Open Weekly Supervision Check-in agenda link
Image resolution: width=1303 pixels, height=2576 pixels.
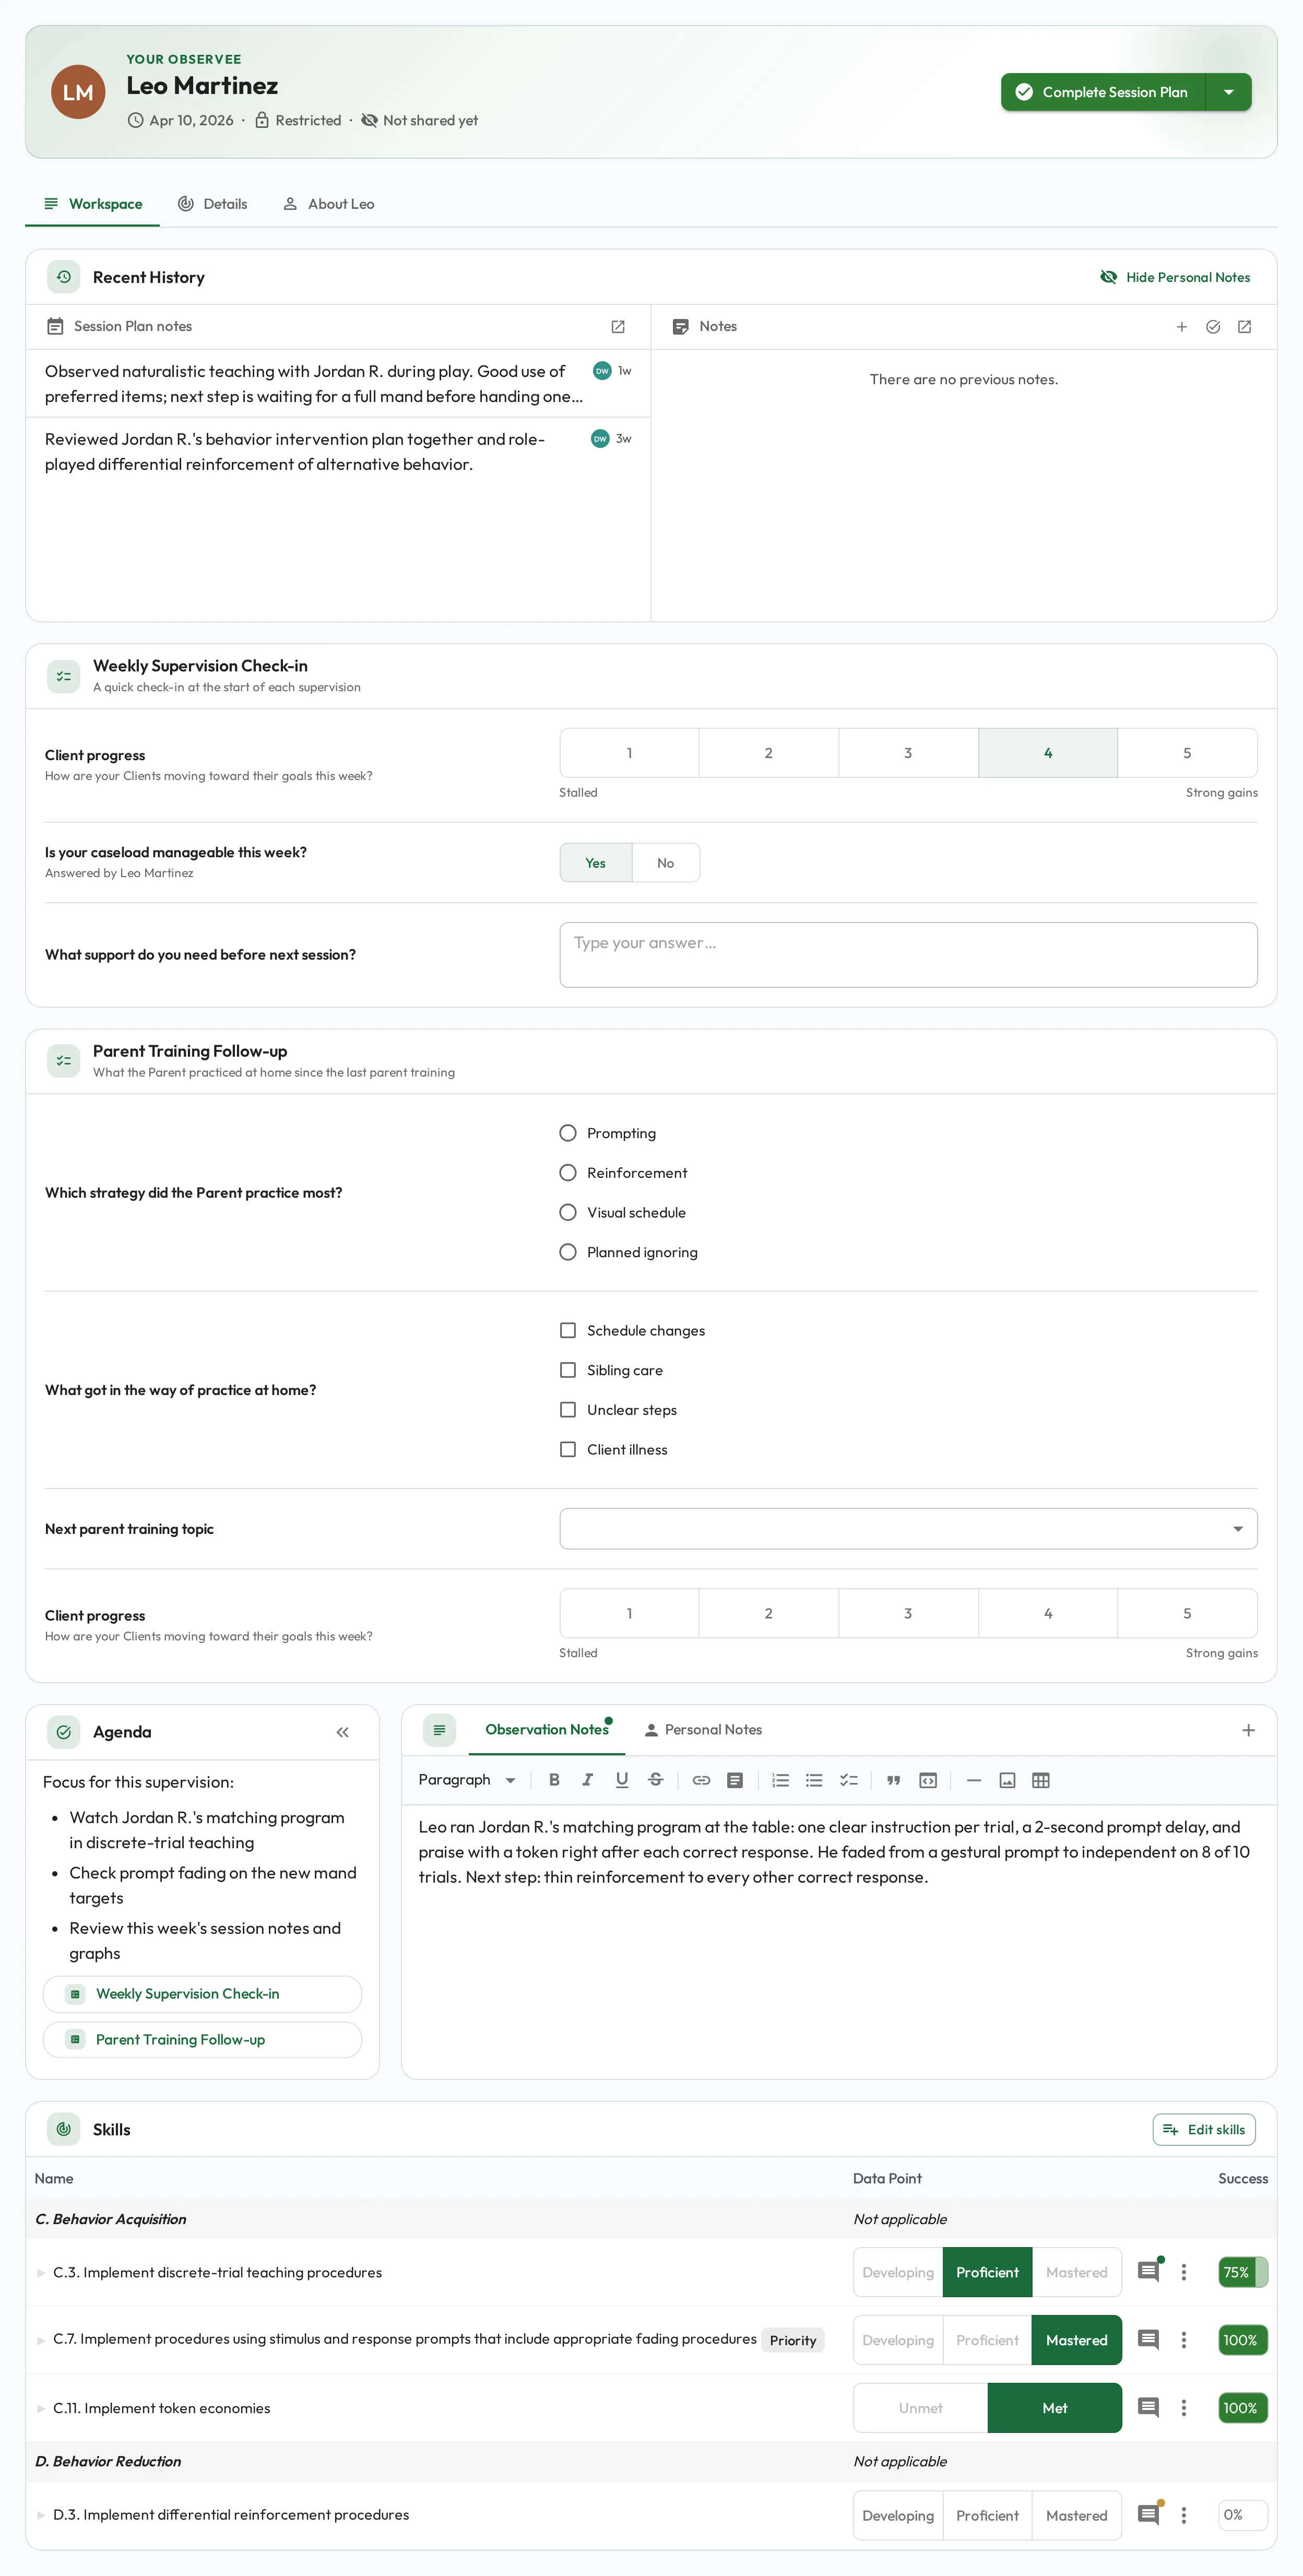(202, 1994)
